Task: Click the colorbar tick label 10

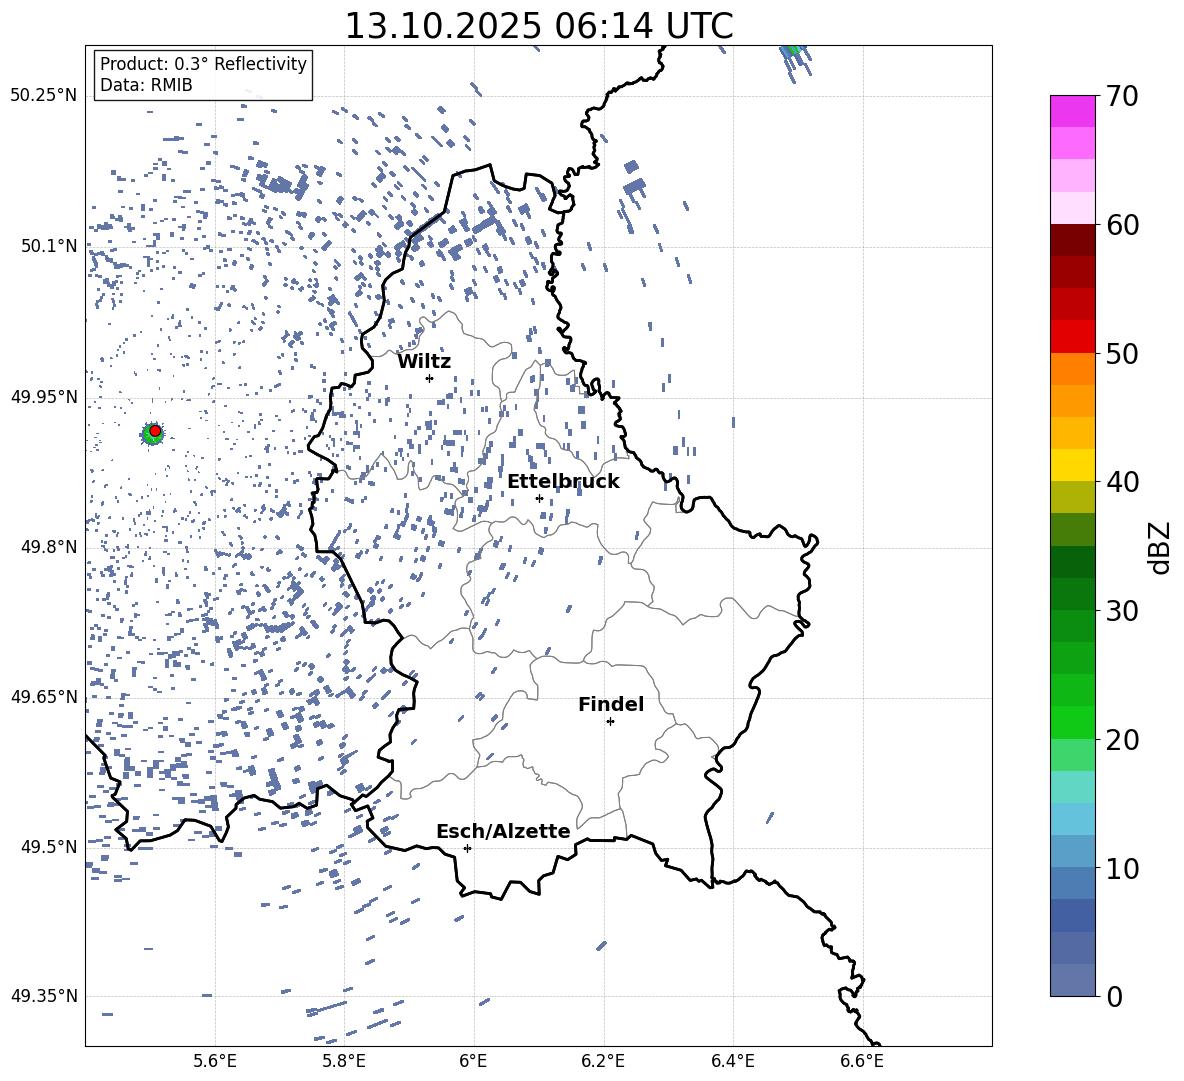Action: (x=1122, y=868)
